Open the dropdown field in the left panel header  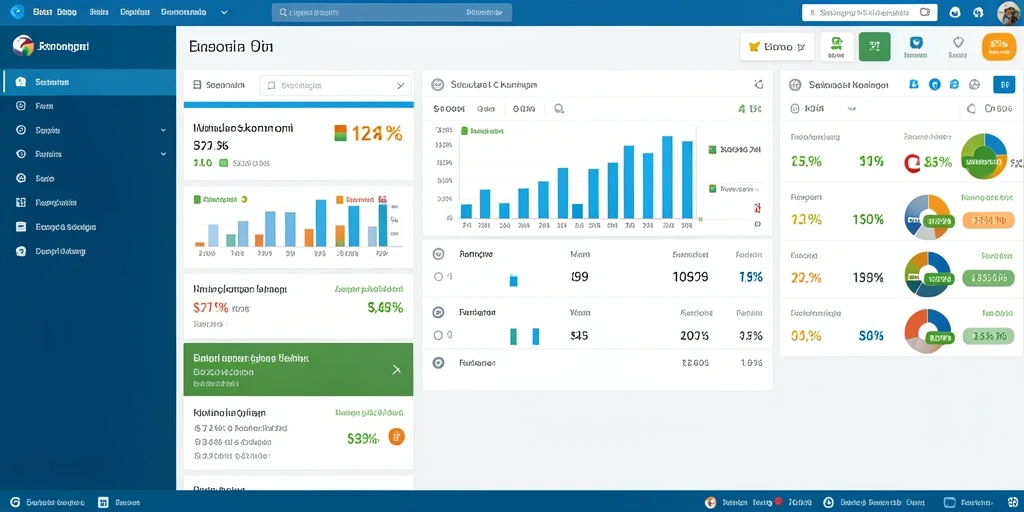(x=336, y=85)
